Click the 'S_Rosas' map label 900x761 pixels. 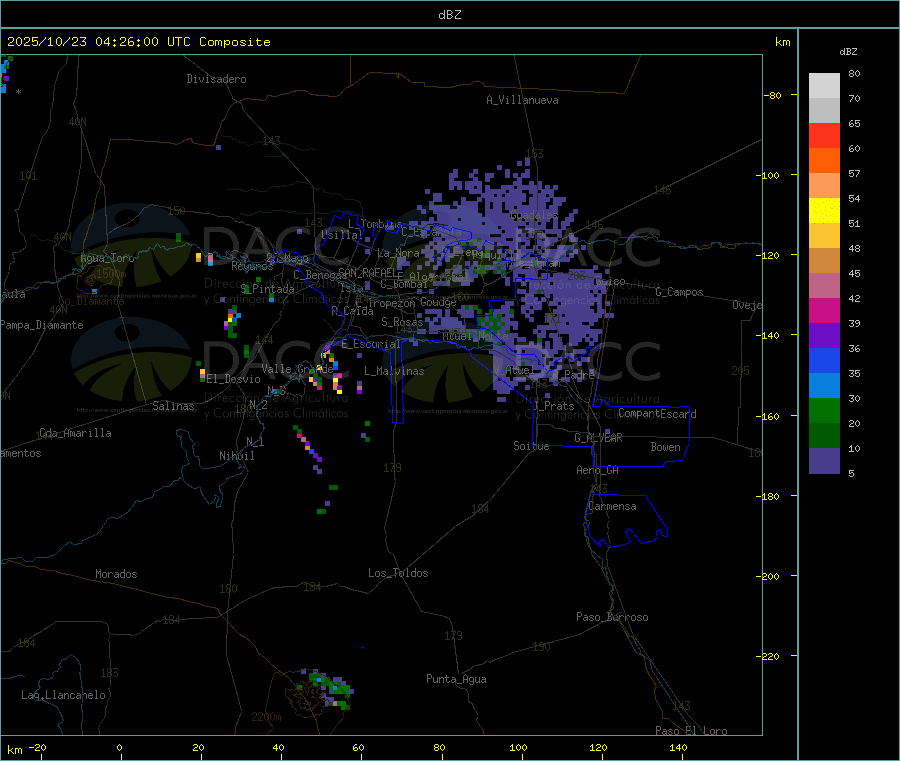tap(402, 322)
